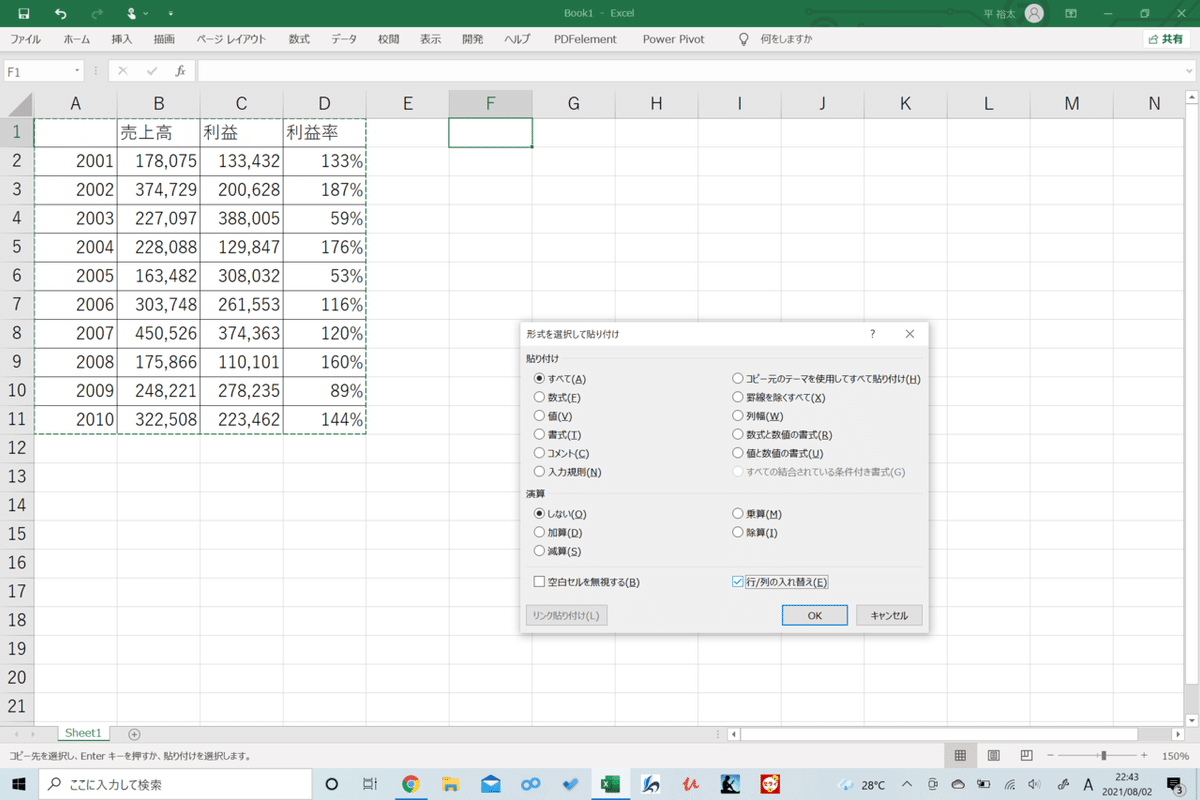Click the 利益率 header cell
Viewport: 1200px width, 800px height.
click(324, 132)
